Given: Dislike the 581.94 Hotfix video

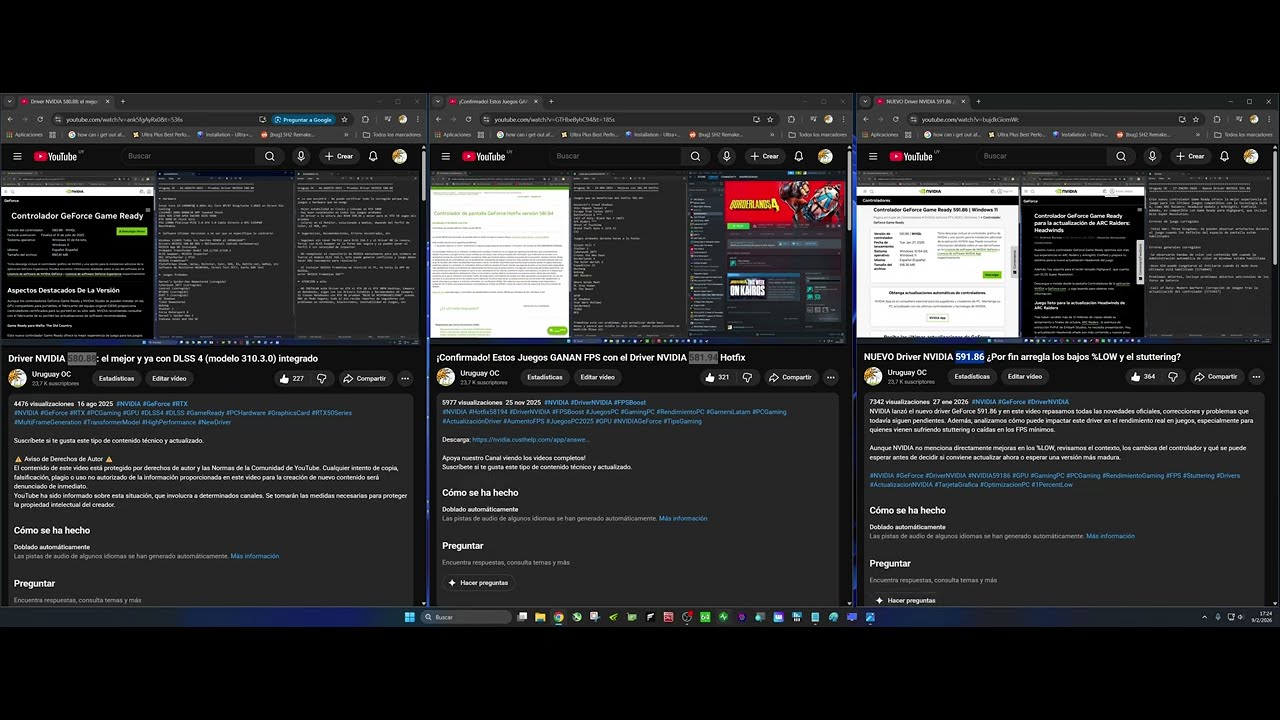Looking at the screenshot, I should pos(746,377).
